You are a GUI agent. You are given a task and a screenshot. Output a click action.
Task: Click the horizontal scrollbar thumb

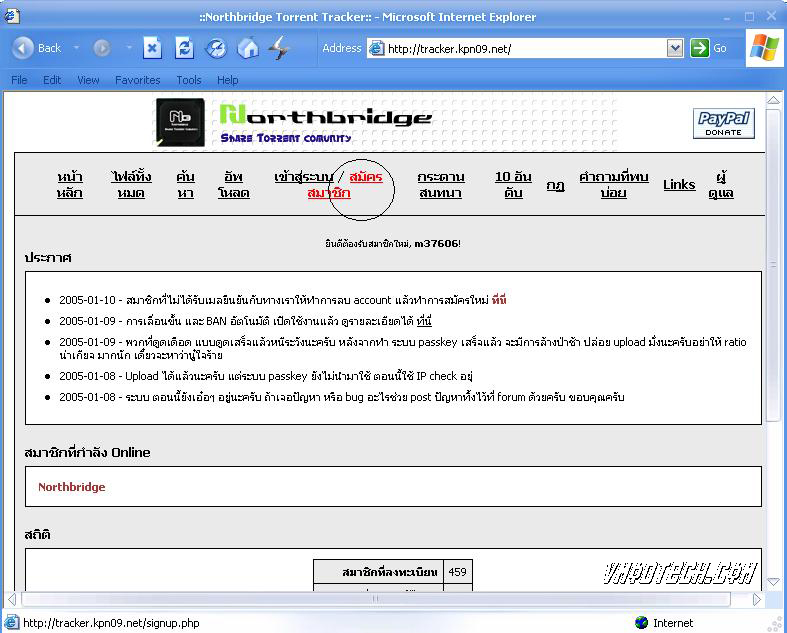pos(376,599)
